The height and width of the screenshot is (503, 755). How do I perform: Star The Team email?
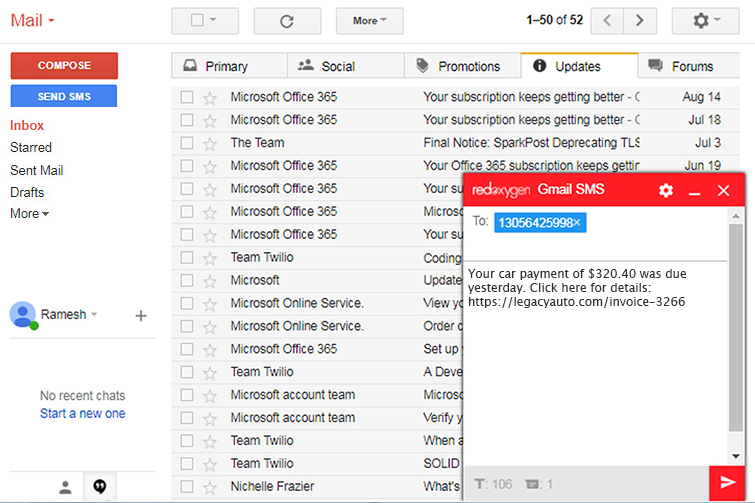(209, 143)
